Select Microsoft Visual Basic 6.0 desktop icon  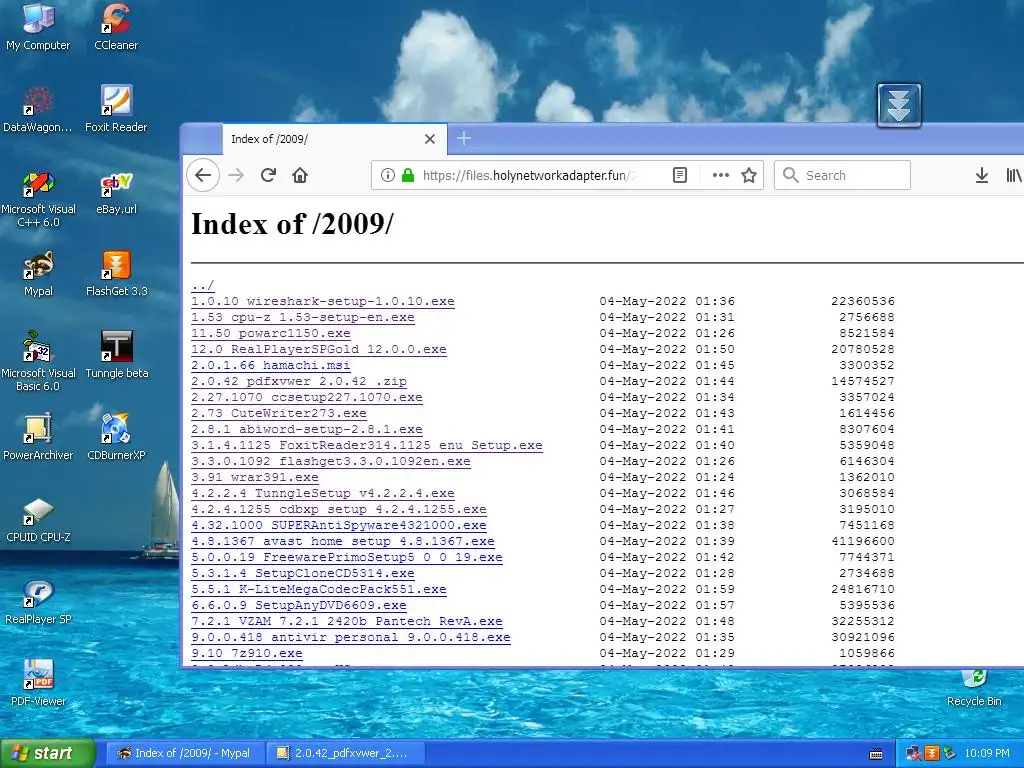coord(38,361)
